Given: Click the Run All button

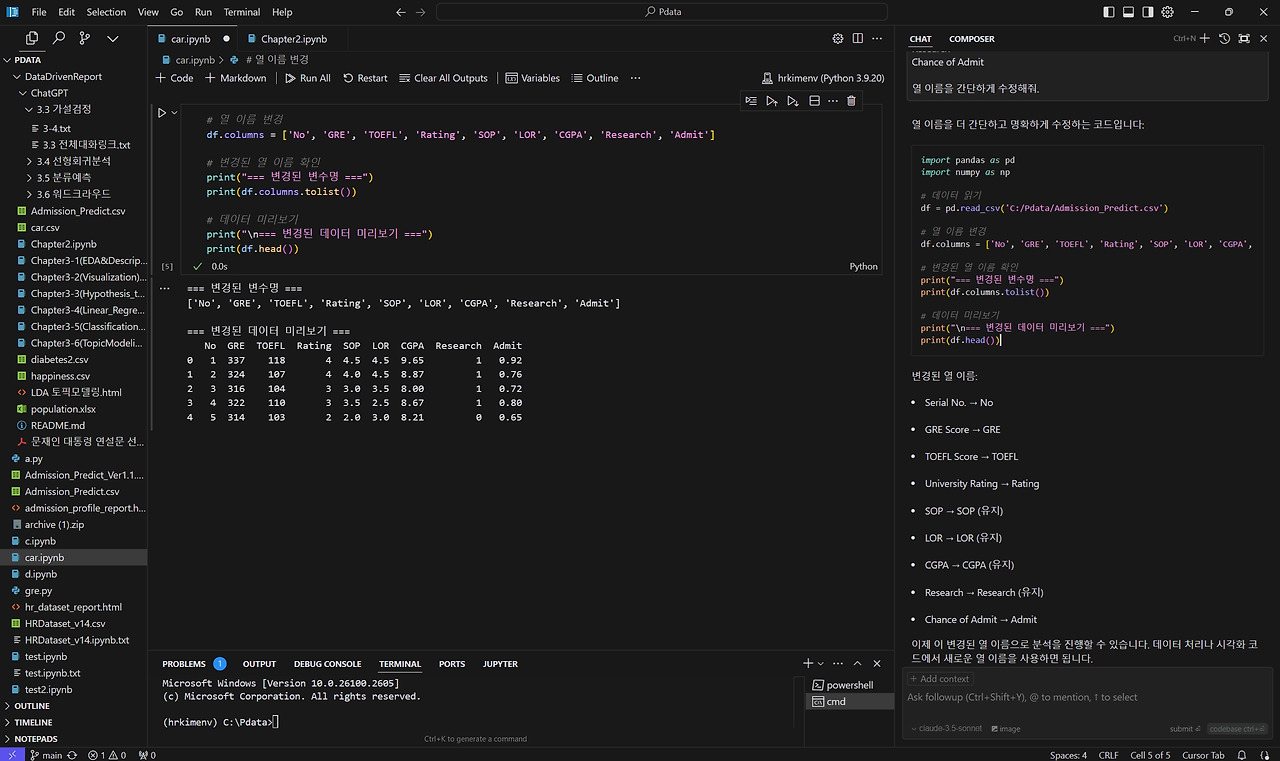Looking at the screenshot, I should (x=307, y=78).
